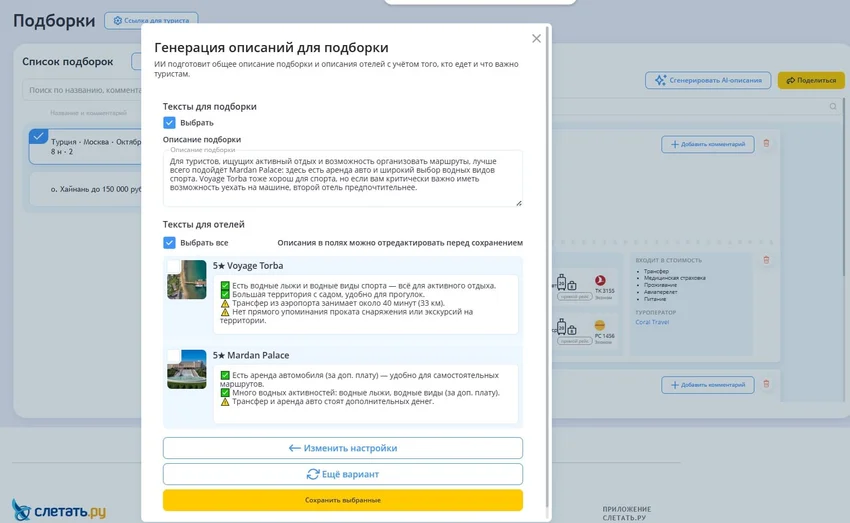Click the '5★ Voyage Torba' hotel title
Screen dimensions: 850x523
(248, 266)
